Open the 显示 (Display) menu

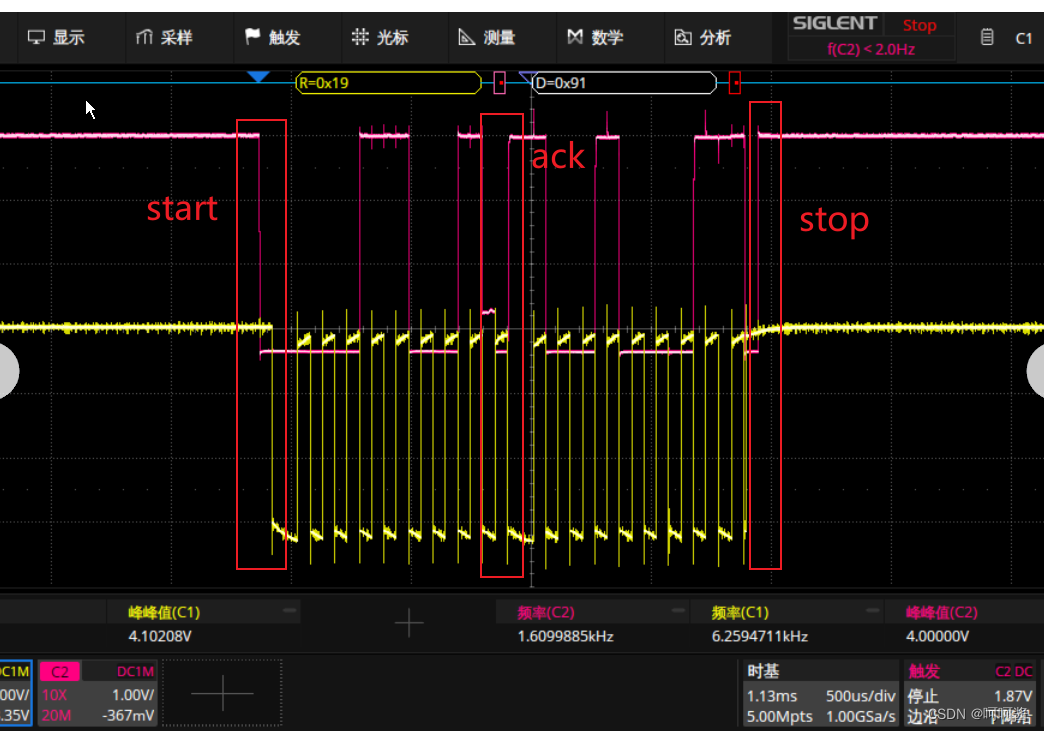(56, 37)
